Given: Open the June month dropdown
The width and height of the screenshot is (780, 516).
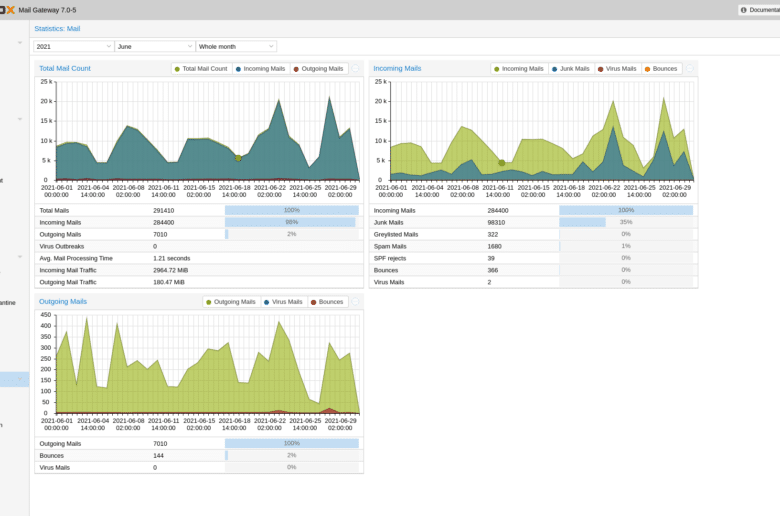Looking at the screenshot, I should [x=155, y=46].
